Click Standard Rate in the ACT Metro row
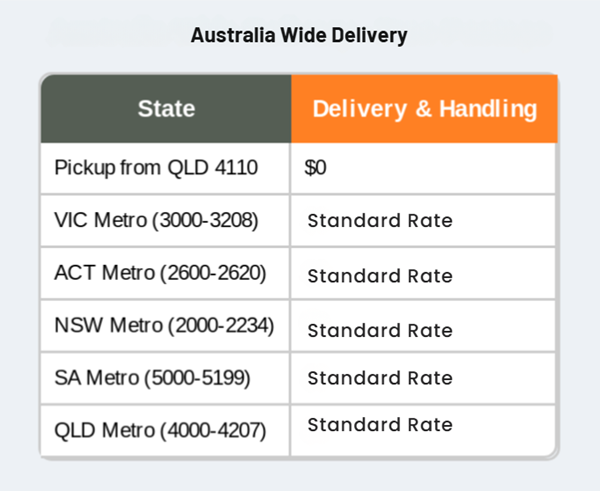600x491 pixels. 380,276
